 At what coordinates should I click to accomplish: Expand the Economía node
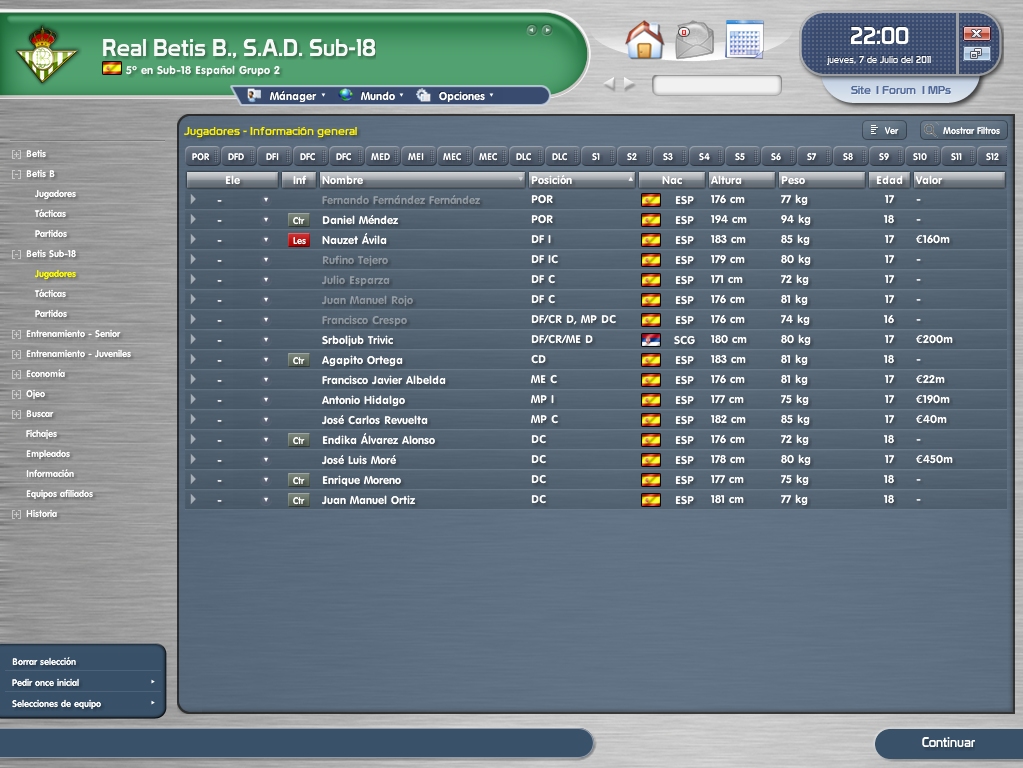(x=16, y=375)
